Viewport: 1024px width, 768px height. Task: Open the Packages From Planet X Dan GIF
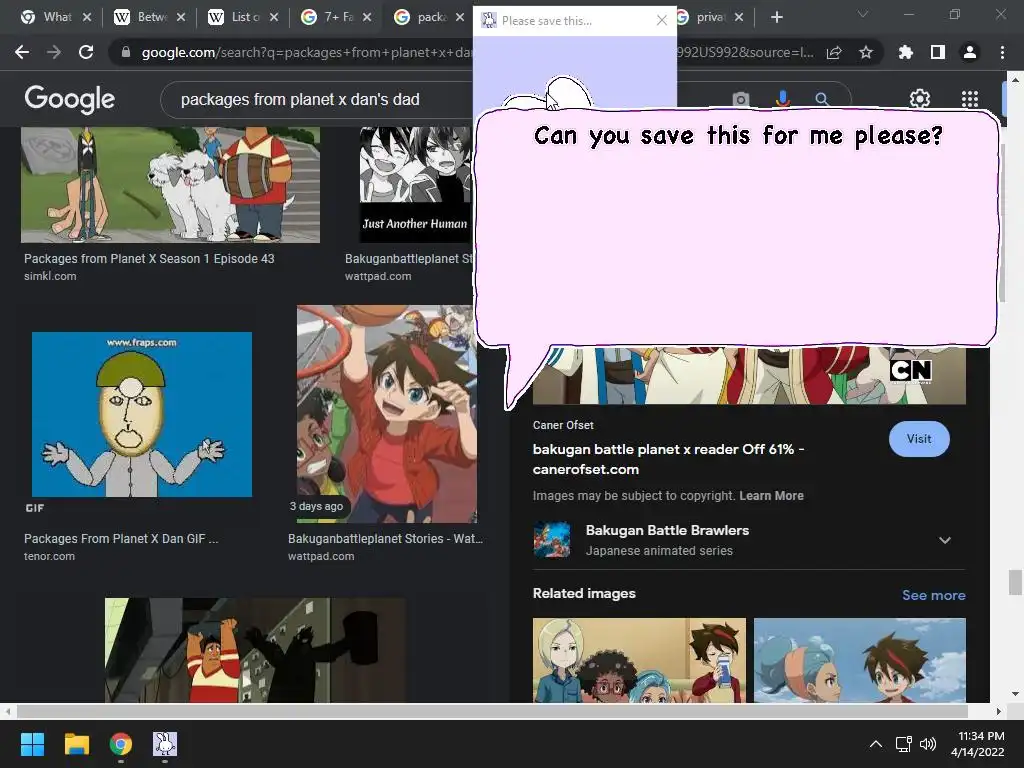pyautogui.click(x=142, y=414)
